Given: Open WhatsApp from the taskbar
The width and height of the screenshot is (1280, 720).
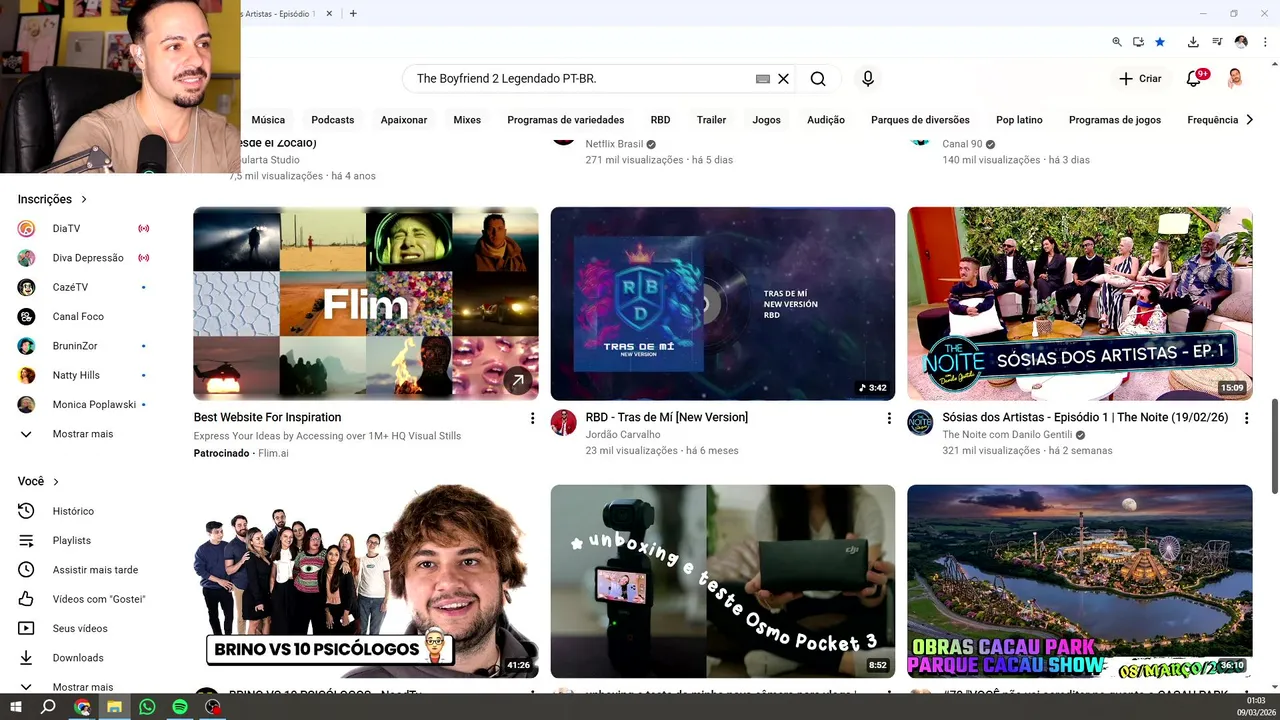Looking at the screenshot, I should click(148, 707).
